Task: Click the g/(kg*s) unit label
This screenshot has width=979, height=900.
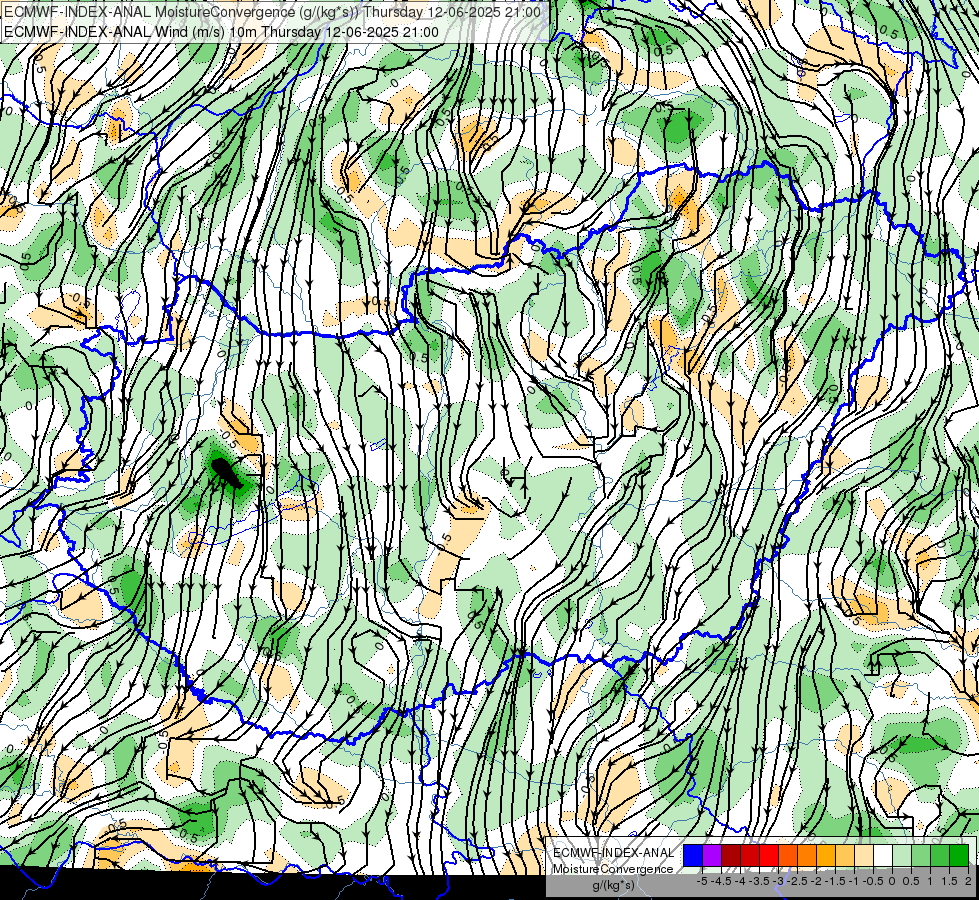Action: pyautogui.click(x=613, y=885)
